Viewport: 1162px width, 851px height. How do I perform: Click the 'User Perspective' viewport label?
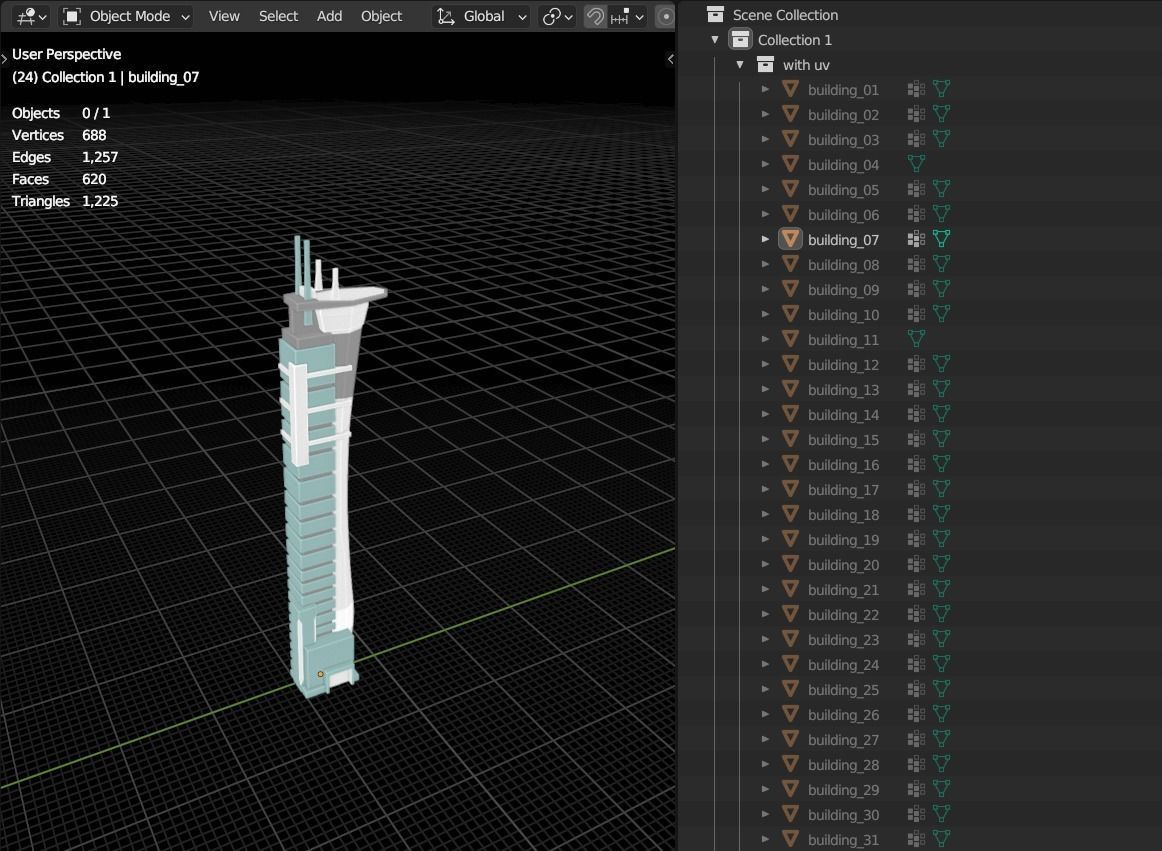66,54
